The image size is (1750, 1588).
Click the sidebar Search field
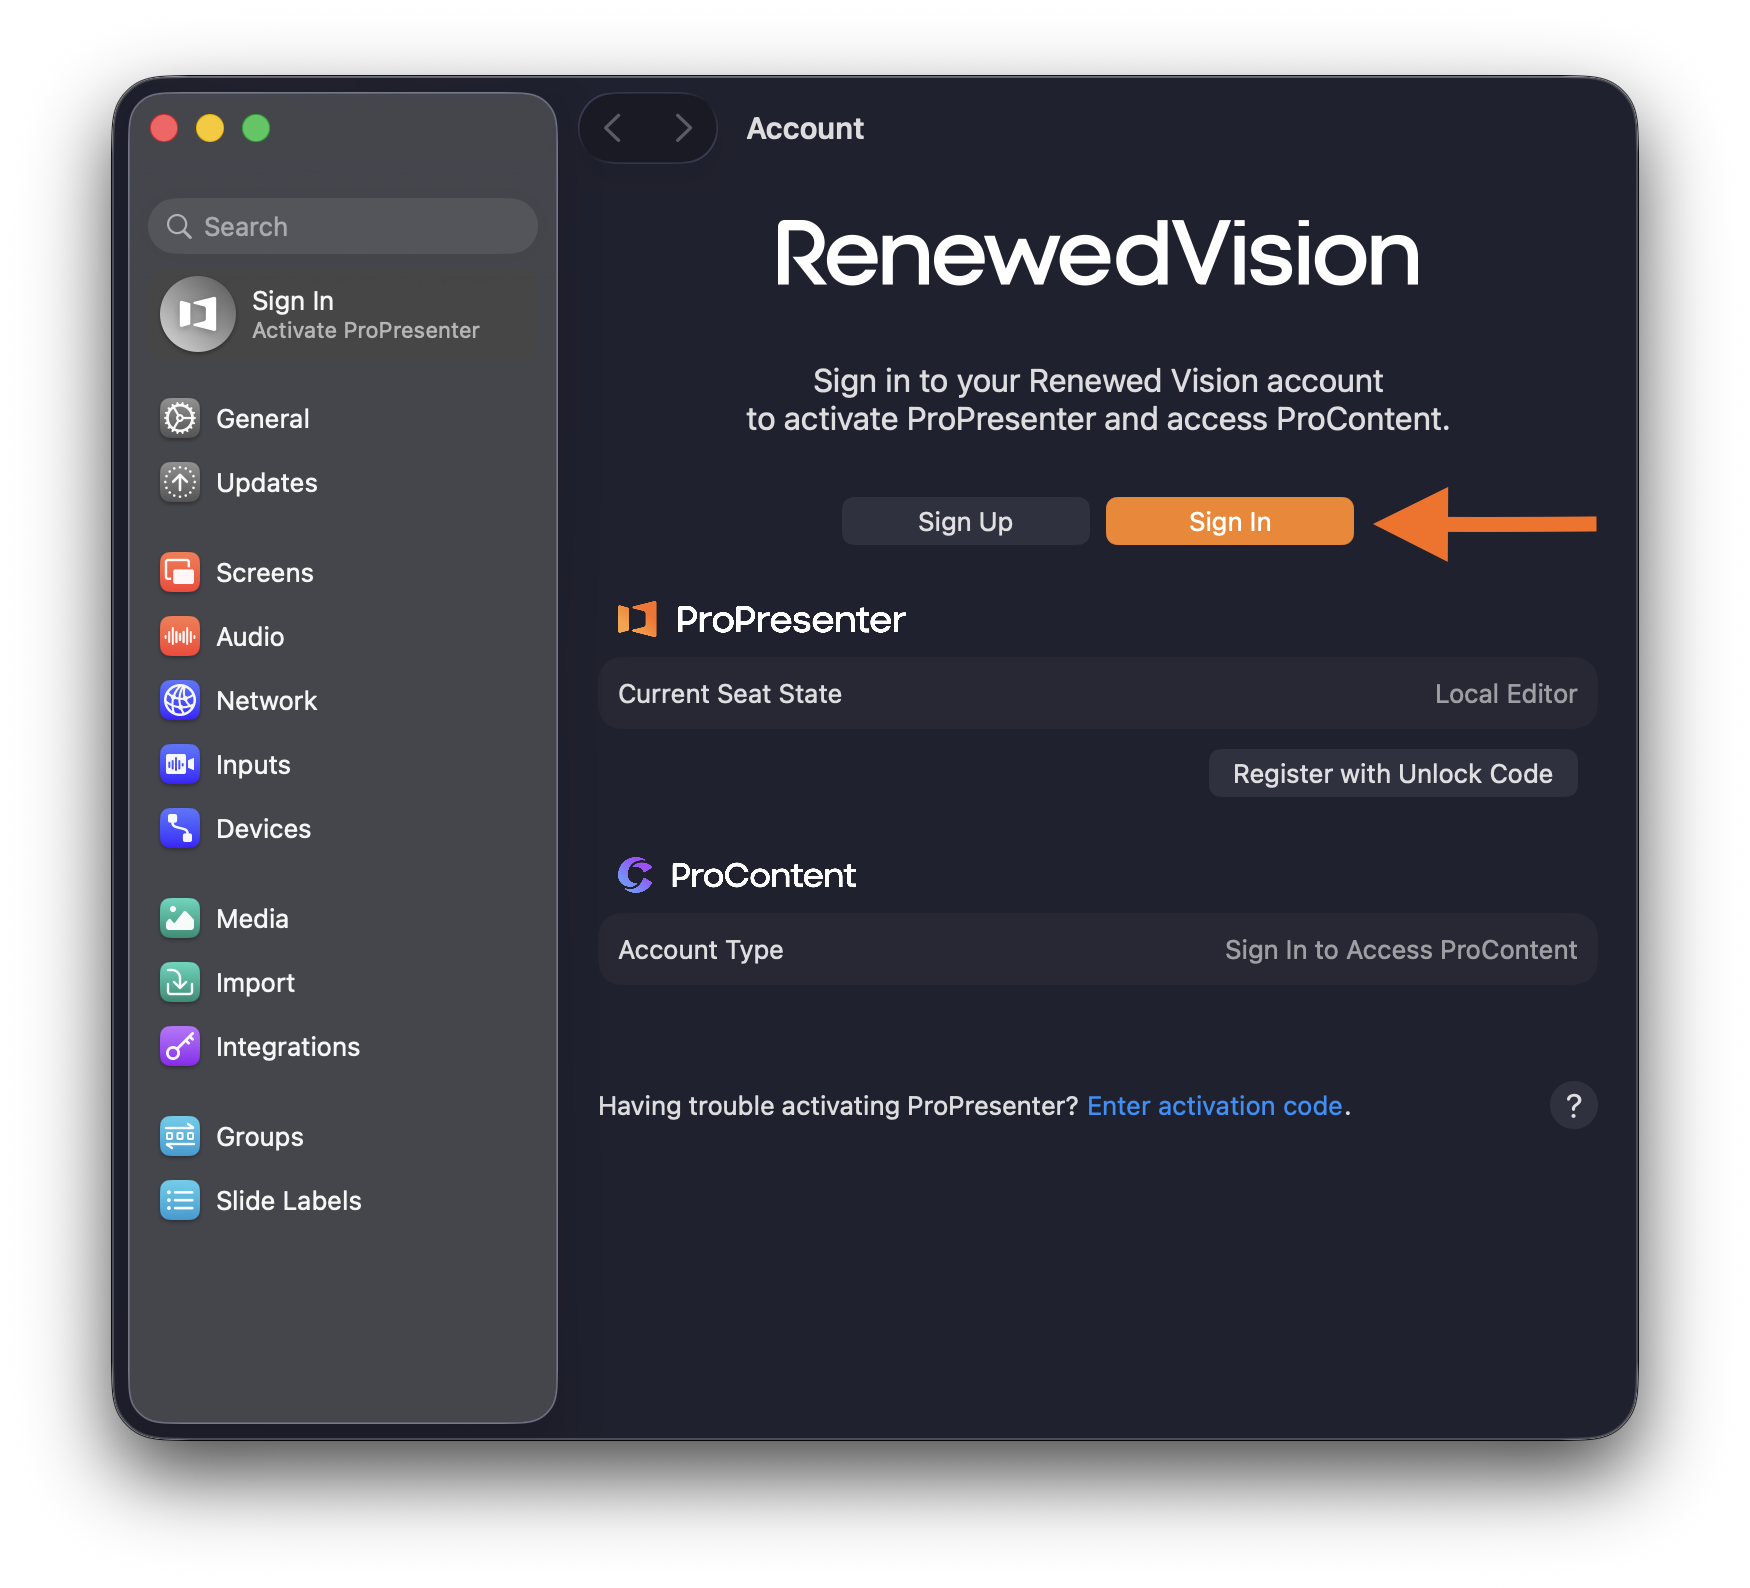[343, 226]
